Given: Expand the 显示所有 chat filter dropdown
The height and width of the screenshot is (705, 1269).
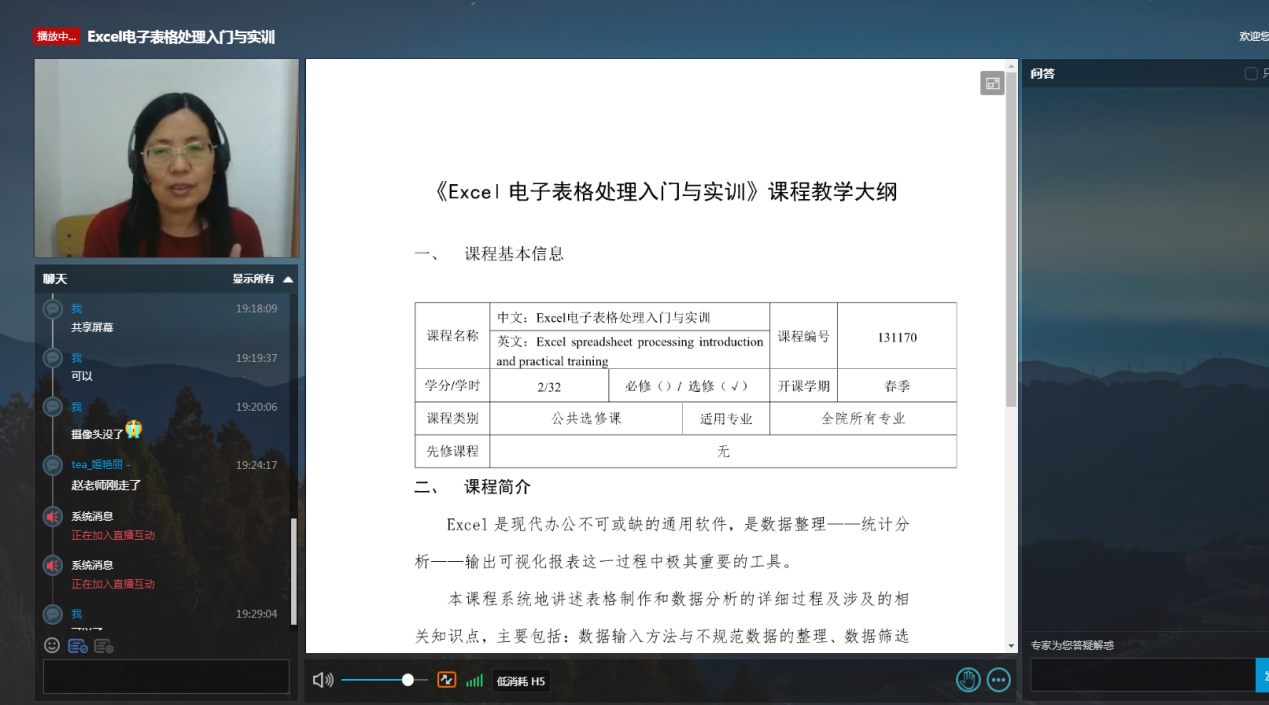Looking at the screenshot, I should coord(263,279).
